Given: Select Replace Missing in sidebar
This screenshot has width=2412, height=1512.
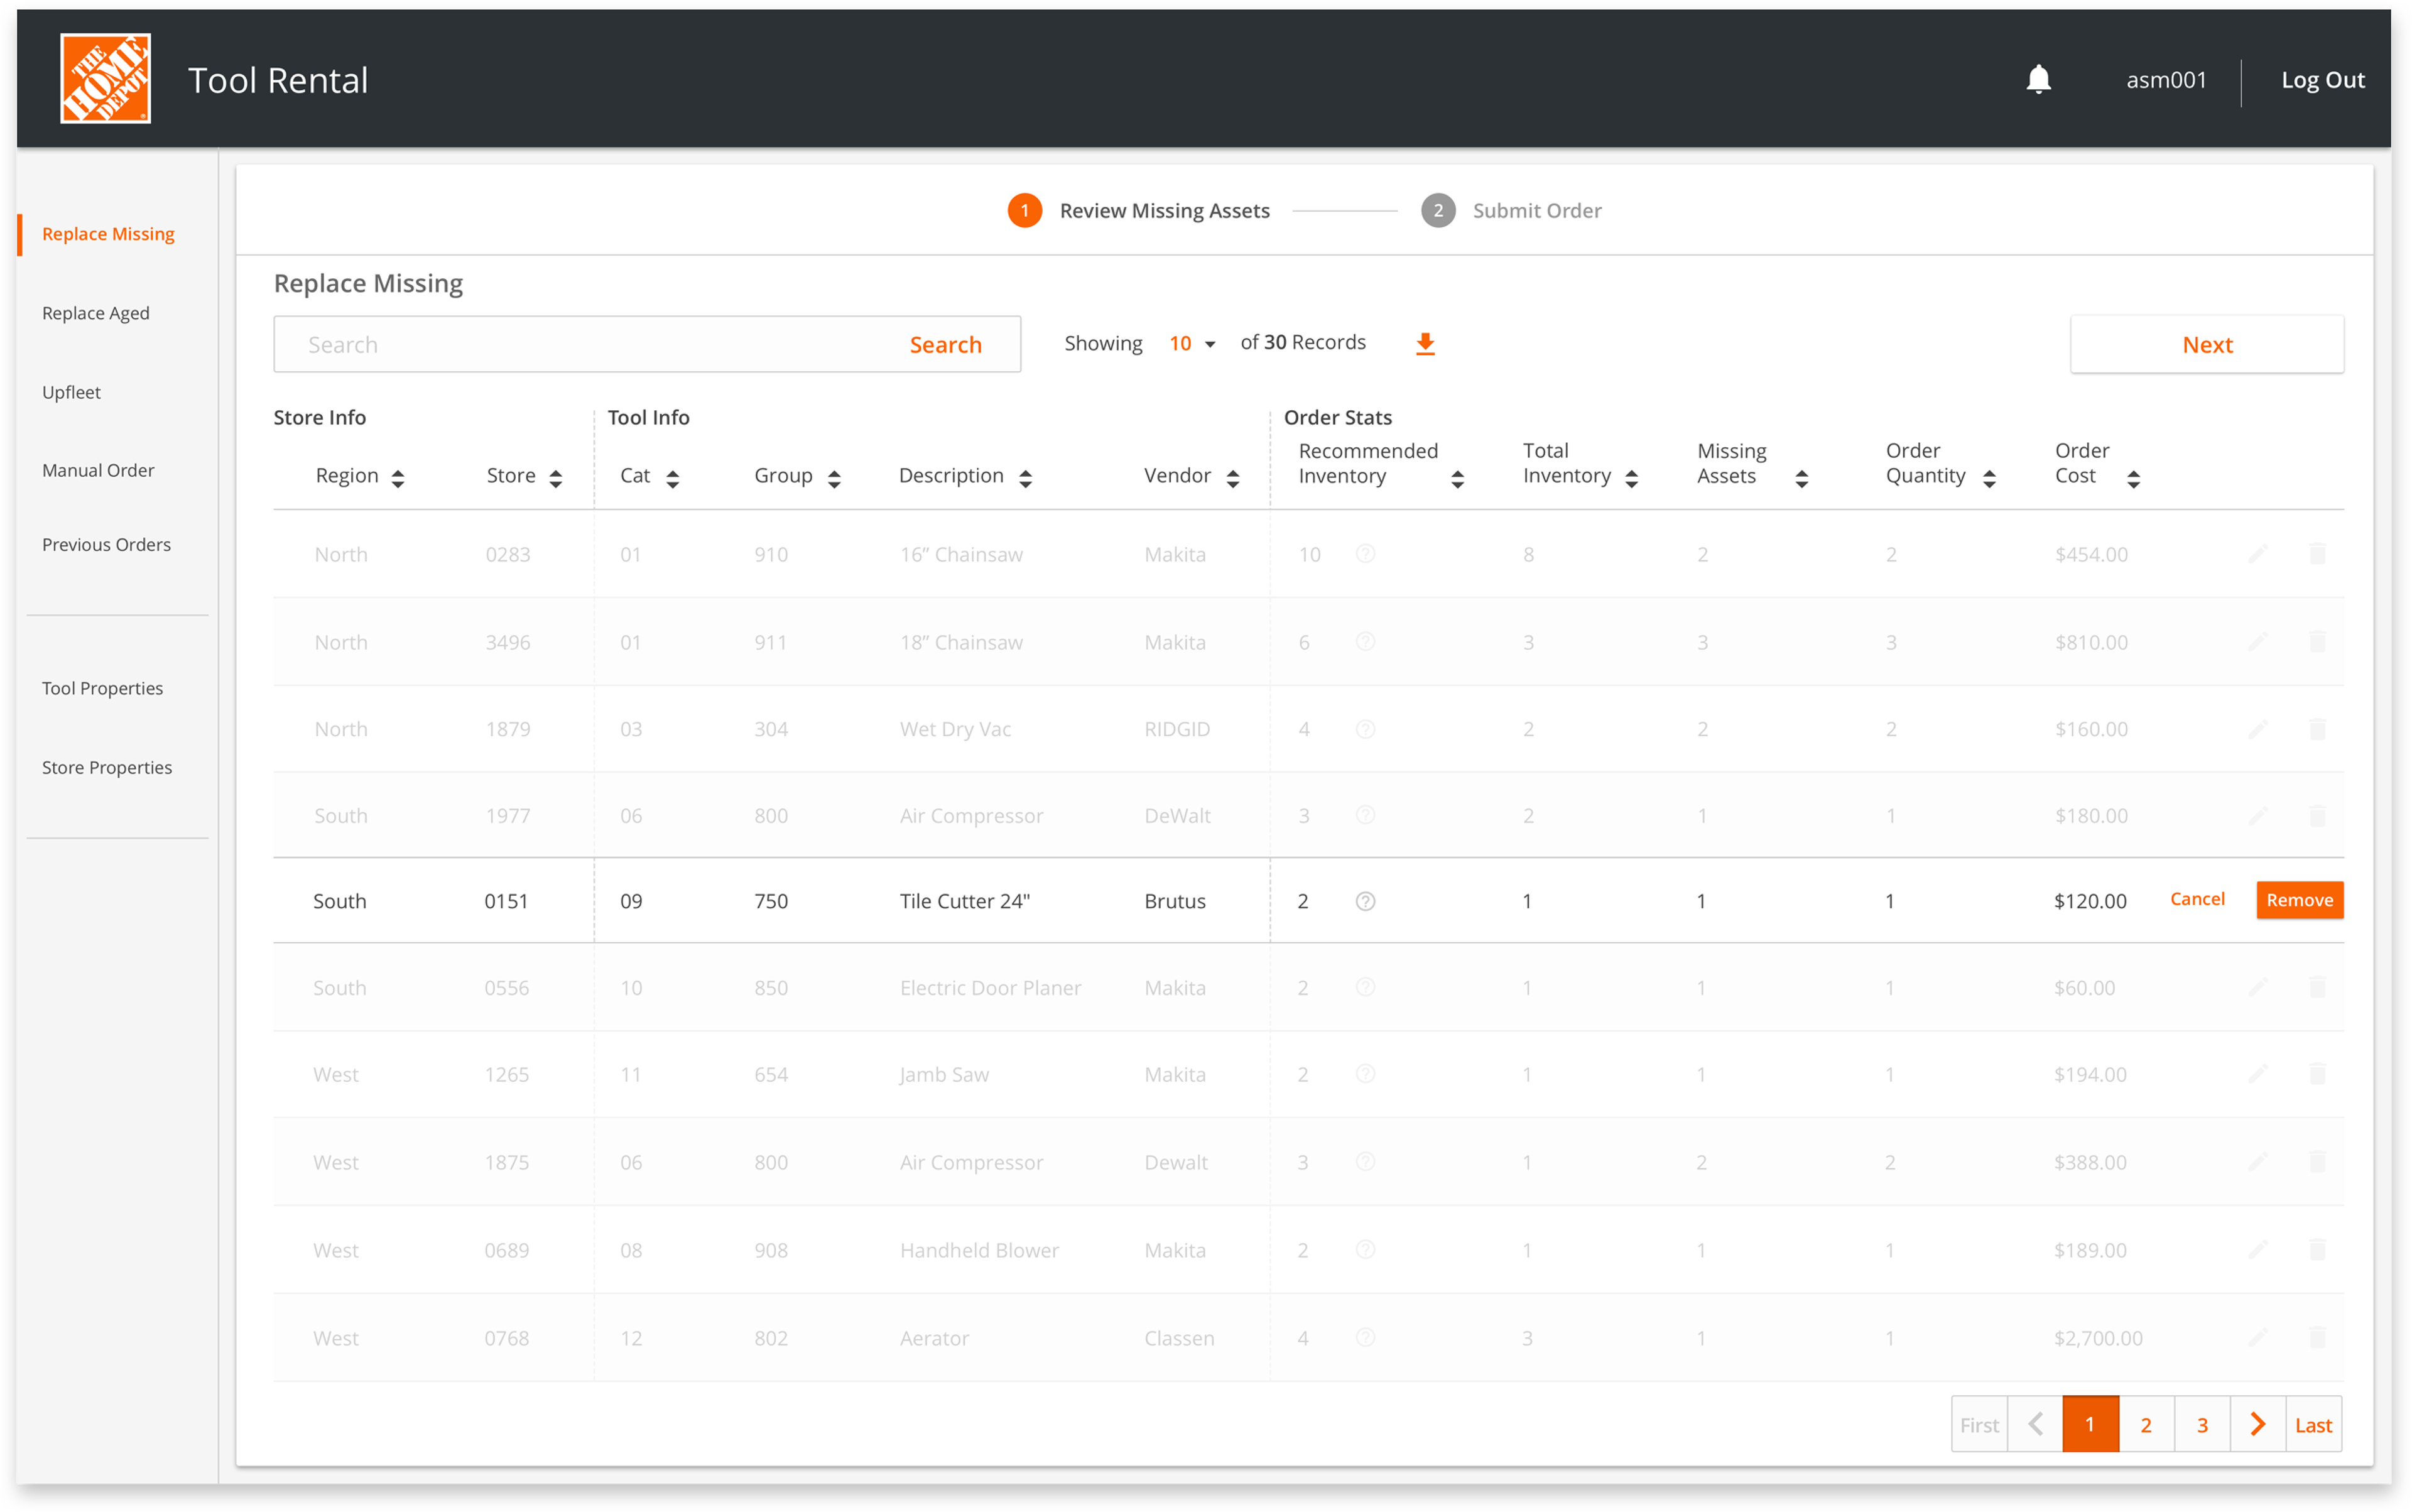Looking at the screenshot, I should pos(108,234).
